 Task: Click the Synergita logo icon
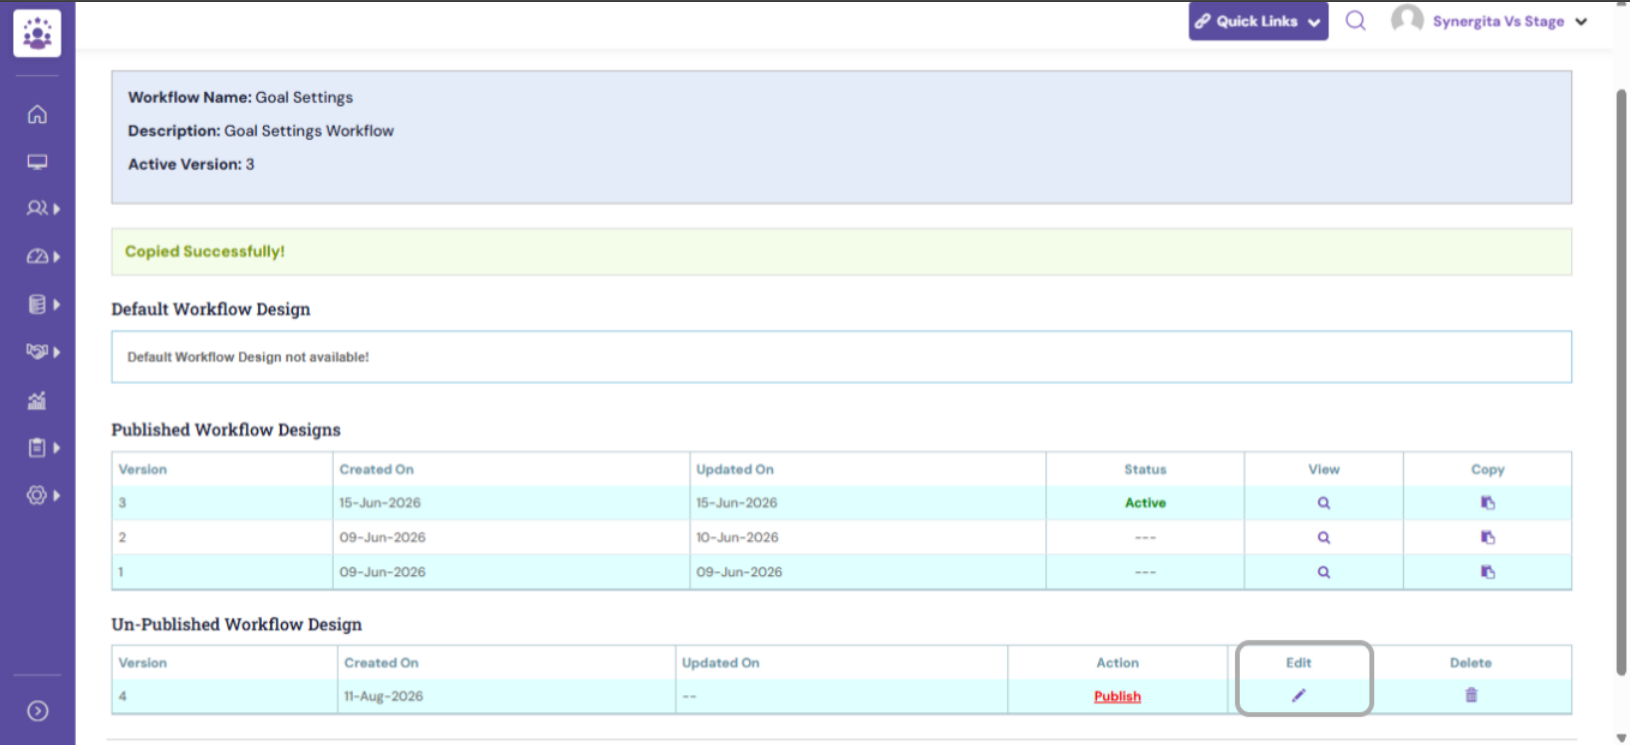click(37, 33)
